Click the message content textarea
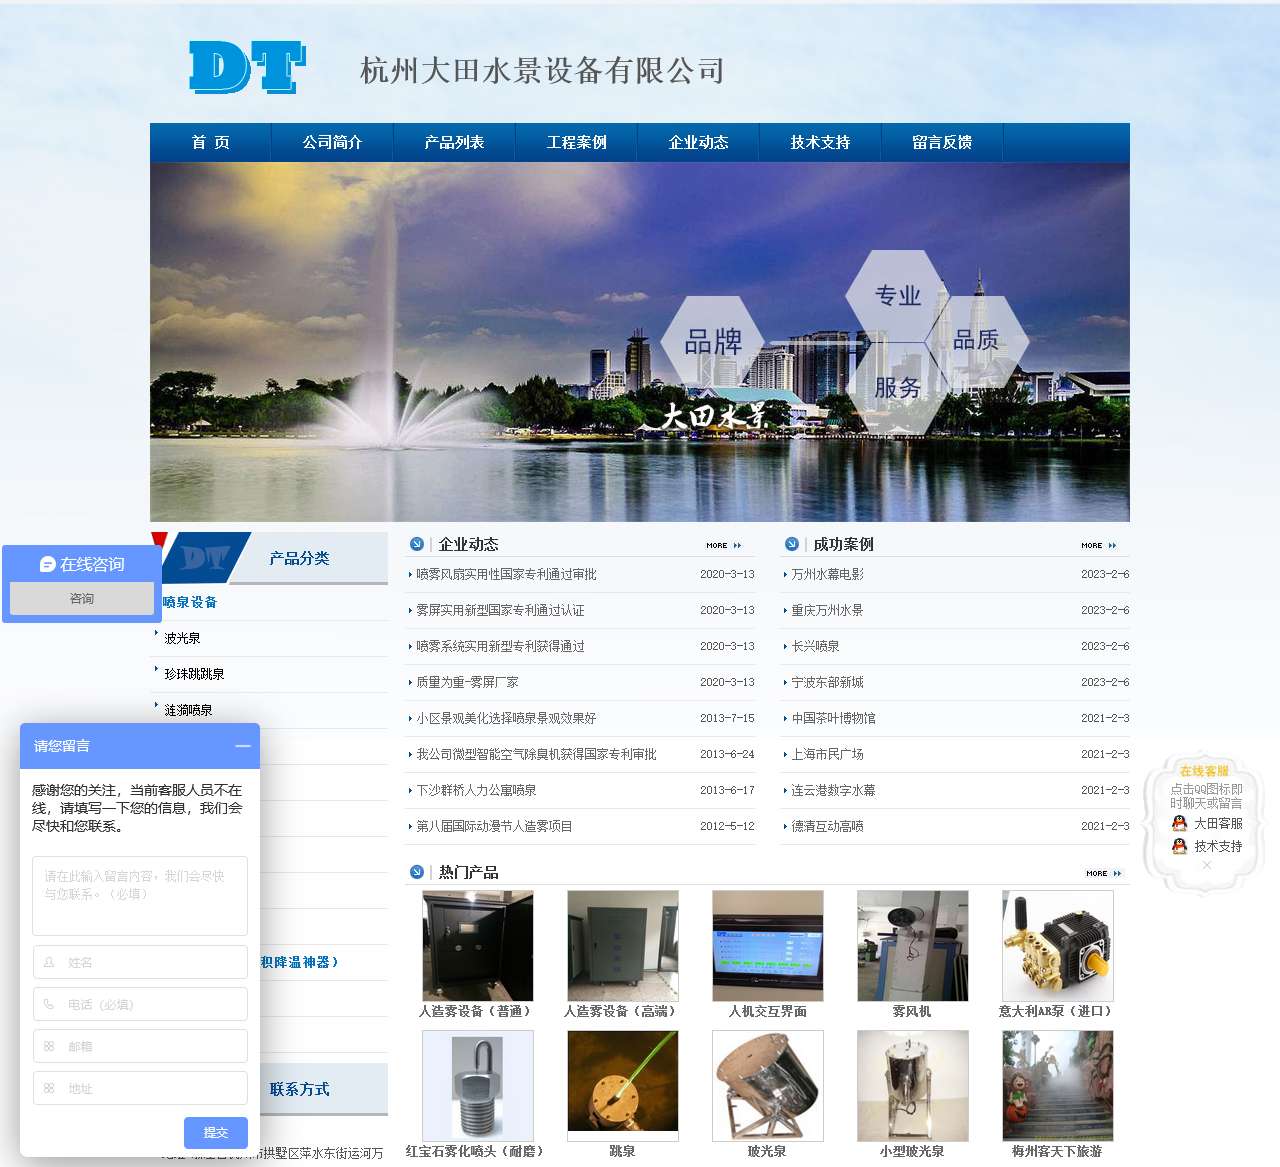The width and height of the screenshot is (1280, 1167). [x=139, y=895]
